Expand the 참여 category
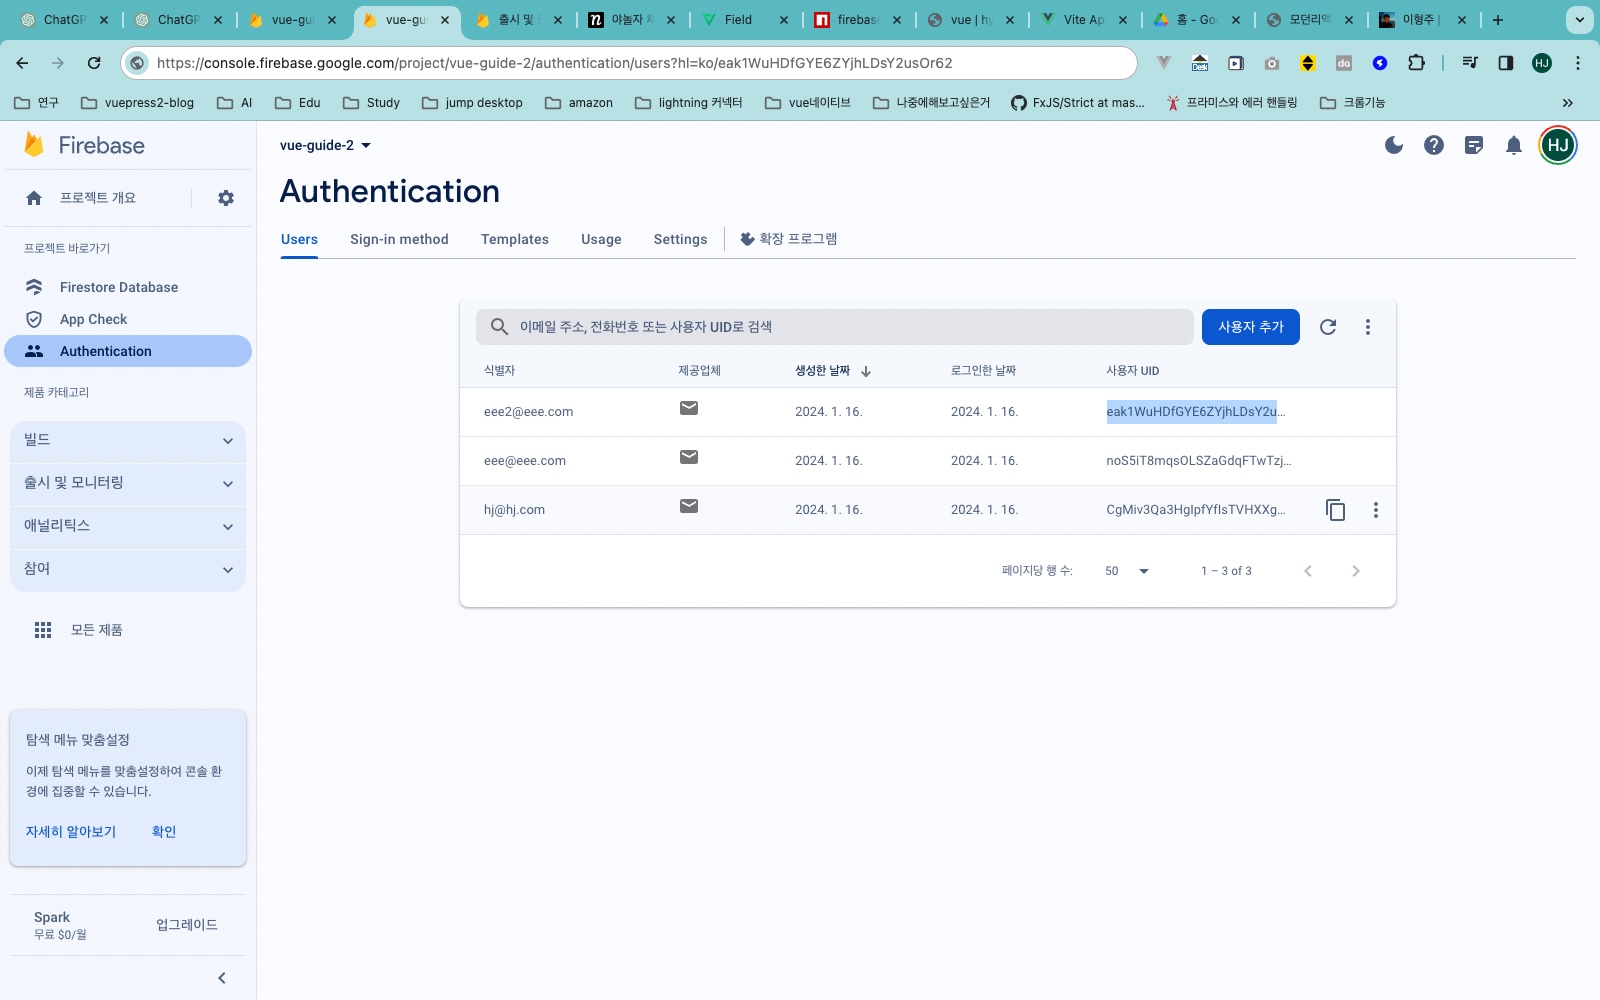The width and height of the screenshot is (1600, 1000). click(128, 570)
